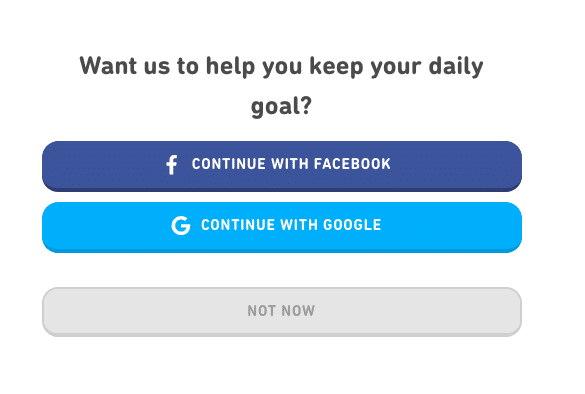The width and height of the screenshot is (585, 394).
Task: Click the heading 'Want us to help you keep your daily'
Action: tap(281, 66)
